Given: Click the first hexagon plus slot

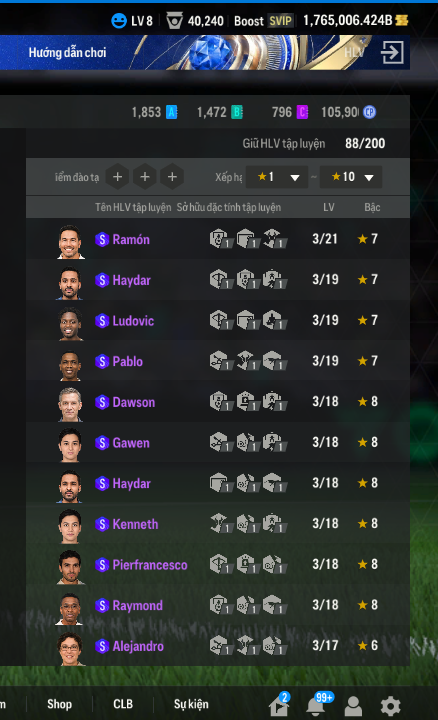Looking at the screenshot, I should coord(118,177).
